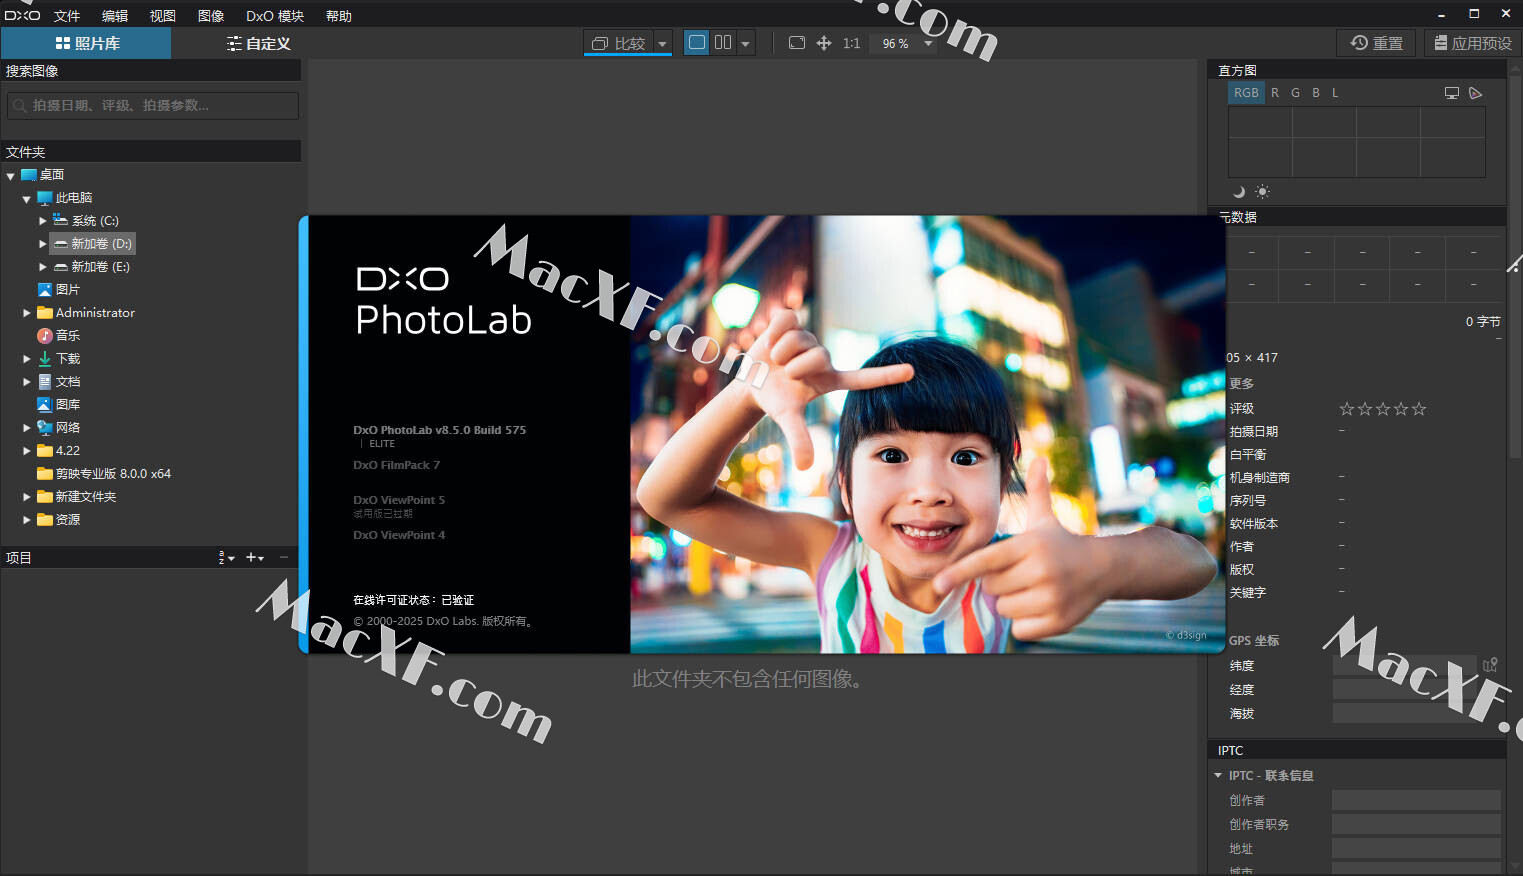
Task: Open the 编辑 menu
Action: [x=115, y=16]
